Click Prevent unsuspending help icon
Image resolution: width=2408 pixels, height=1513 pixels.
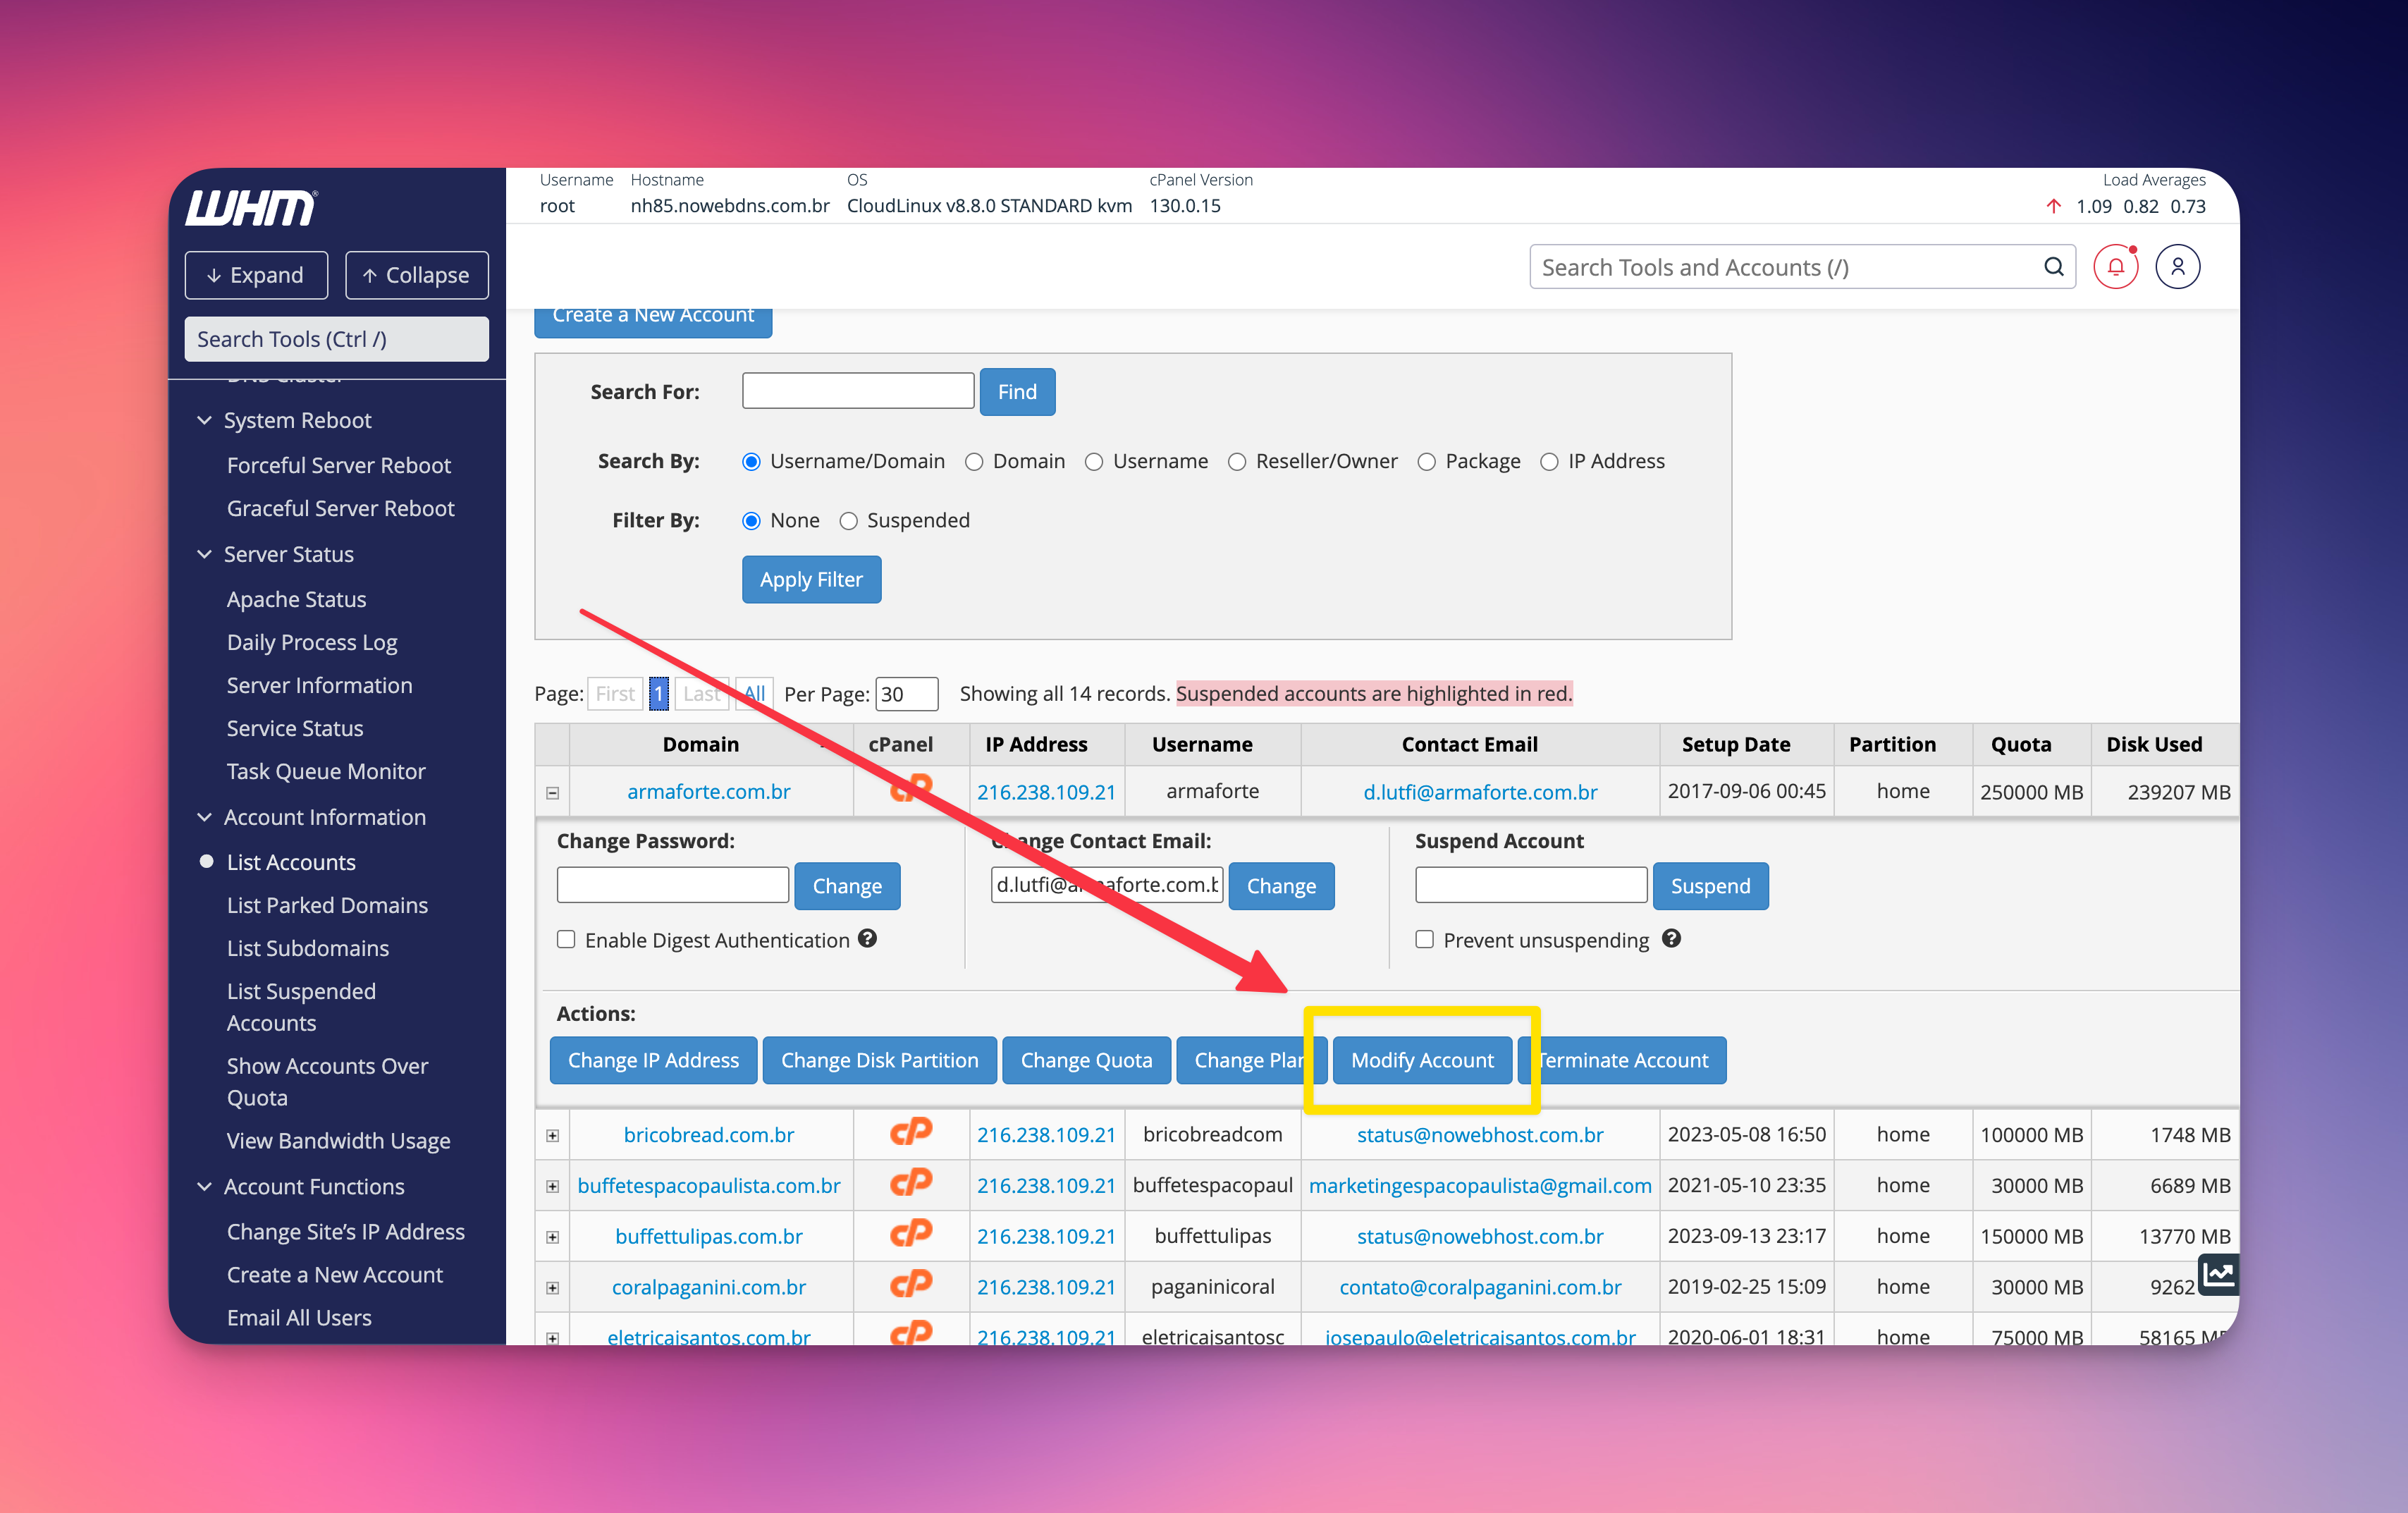(x=1671, y=938)
